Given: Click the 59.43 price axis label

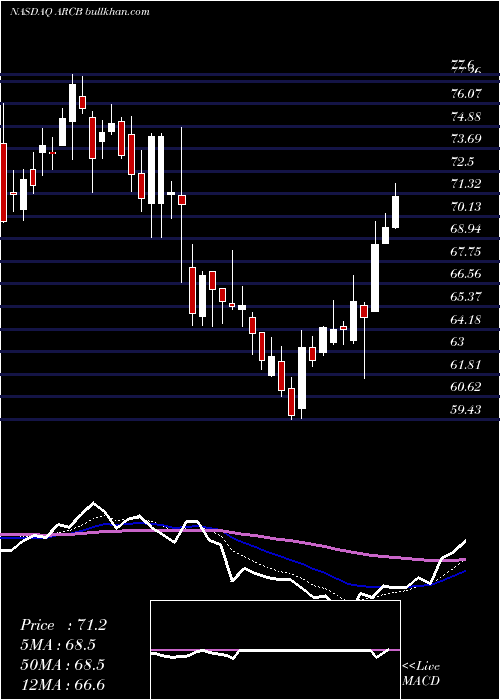Looking at the screenshot, I should coord(467,409).
